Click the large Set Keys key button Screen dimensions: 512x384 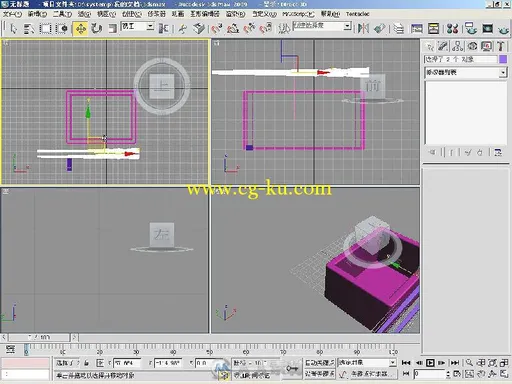pos(292,368)
